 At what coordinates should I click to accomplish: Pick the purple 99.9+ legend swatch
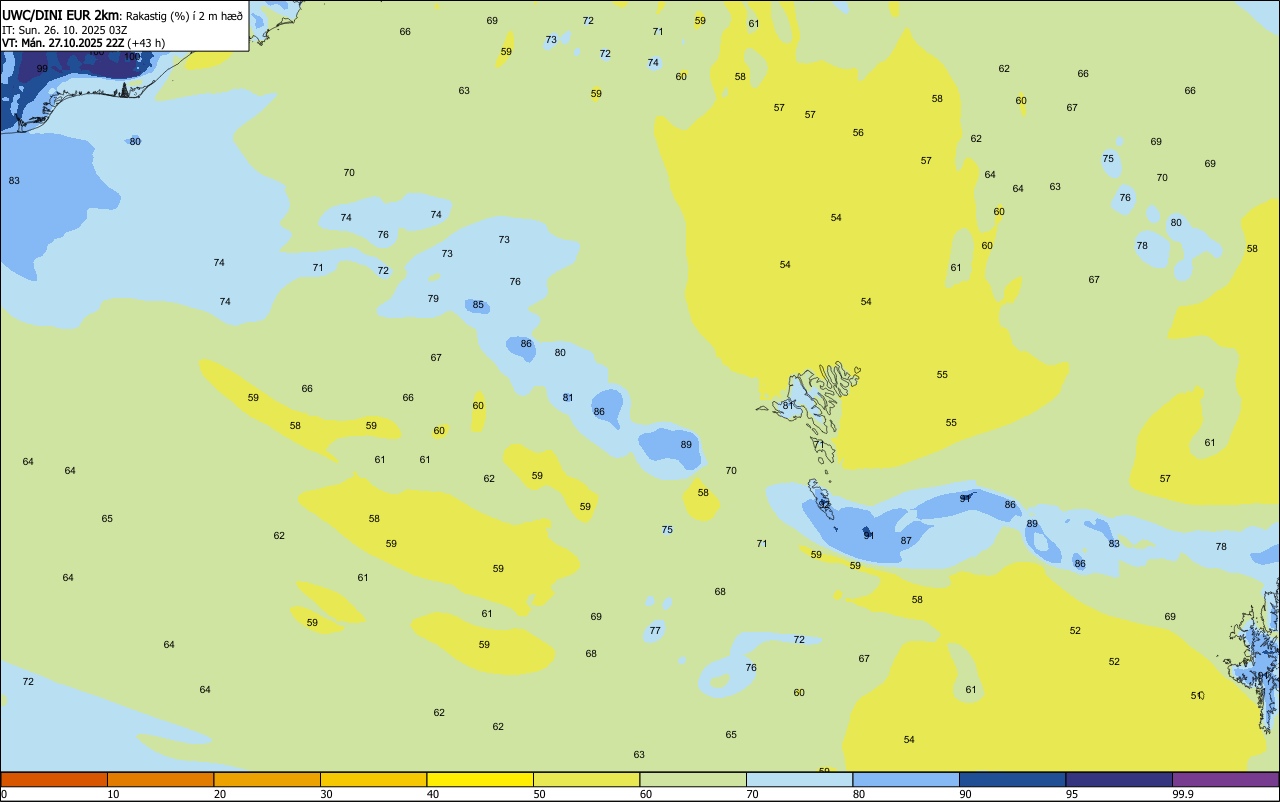(1225, 779)
